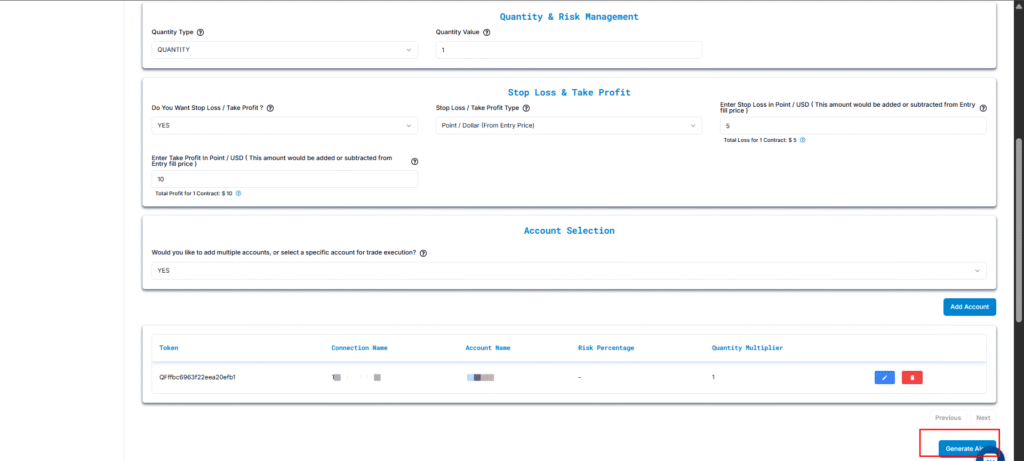This screenshot has width=1024, height=461.
Task: Edit the QFffbc6963f22eea20efb1 account row
Action: [x=885, y=377]
